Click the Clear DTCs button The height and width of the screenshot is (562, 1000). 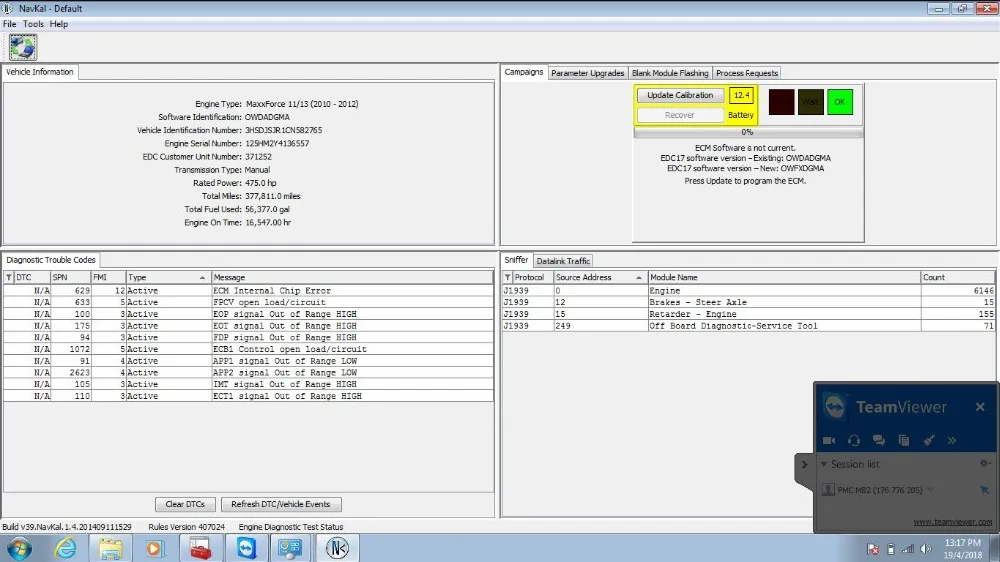point(185,504)
